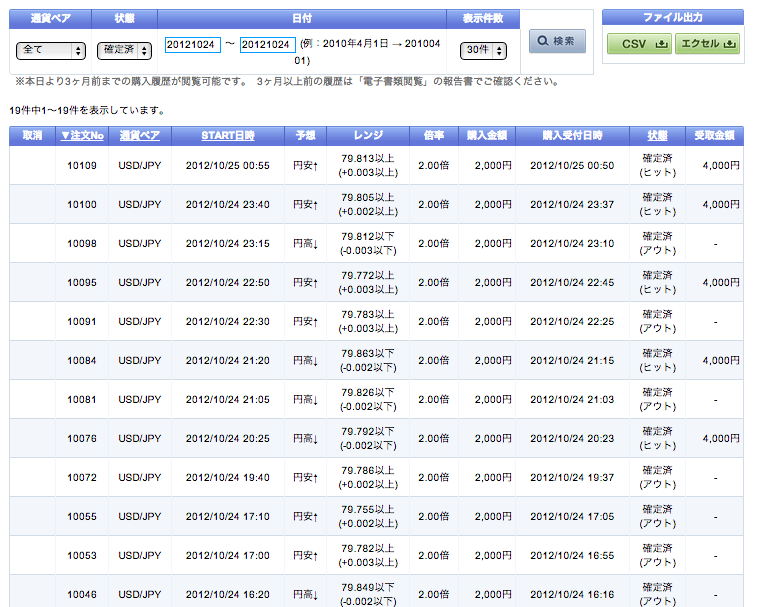Click the 取消 column header

click(32, 135)
